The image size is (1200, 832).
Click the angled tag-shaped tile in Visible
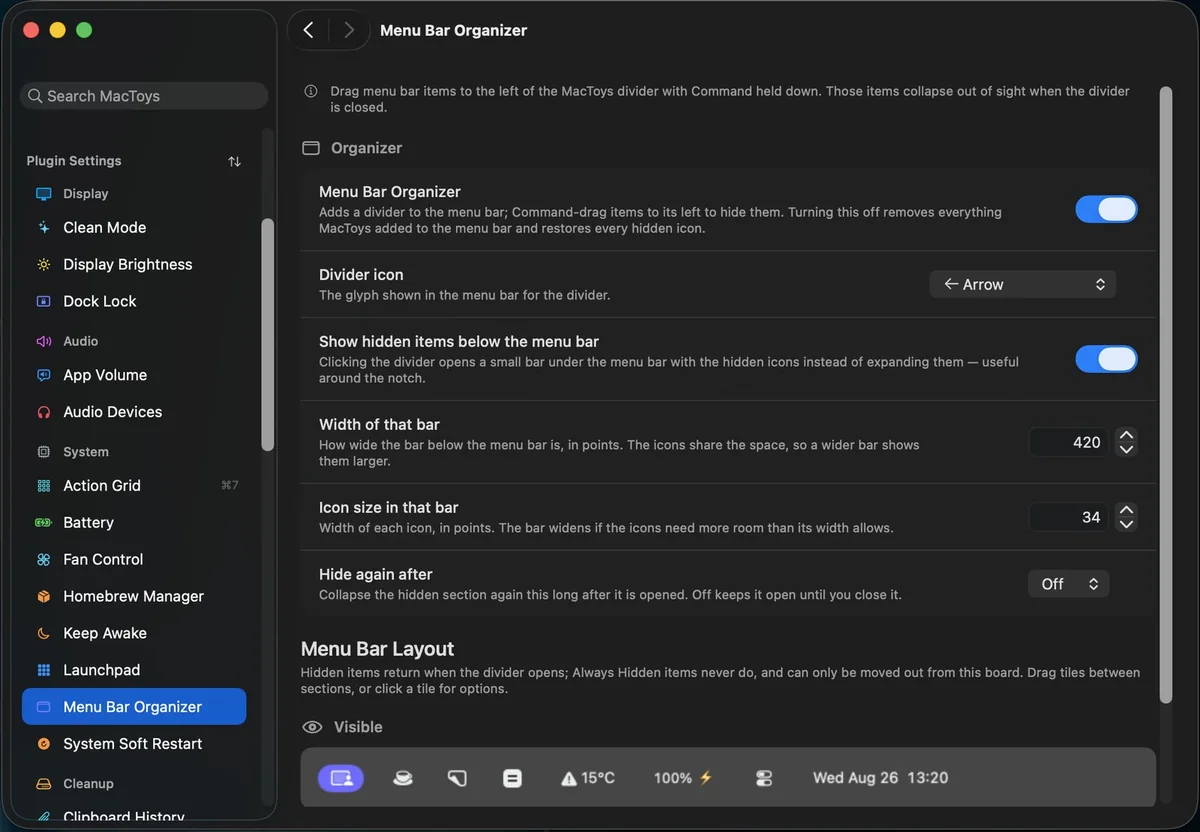457,778
